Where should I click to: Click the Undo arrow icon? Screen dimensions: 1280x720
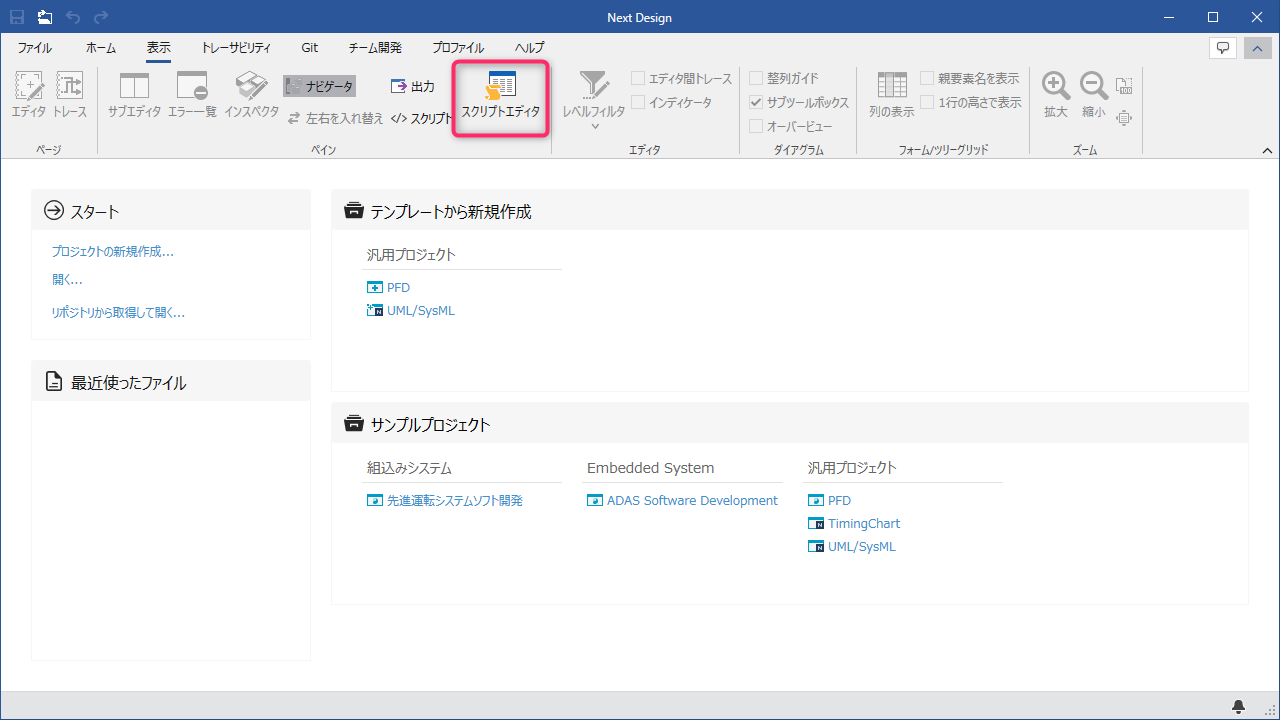click(x=73, y=17)
